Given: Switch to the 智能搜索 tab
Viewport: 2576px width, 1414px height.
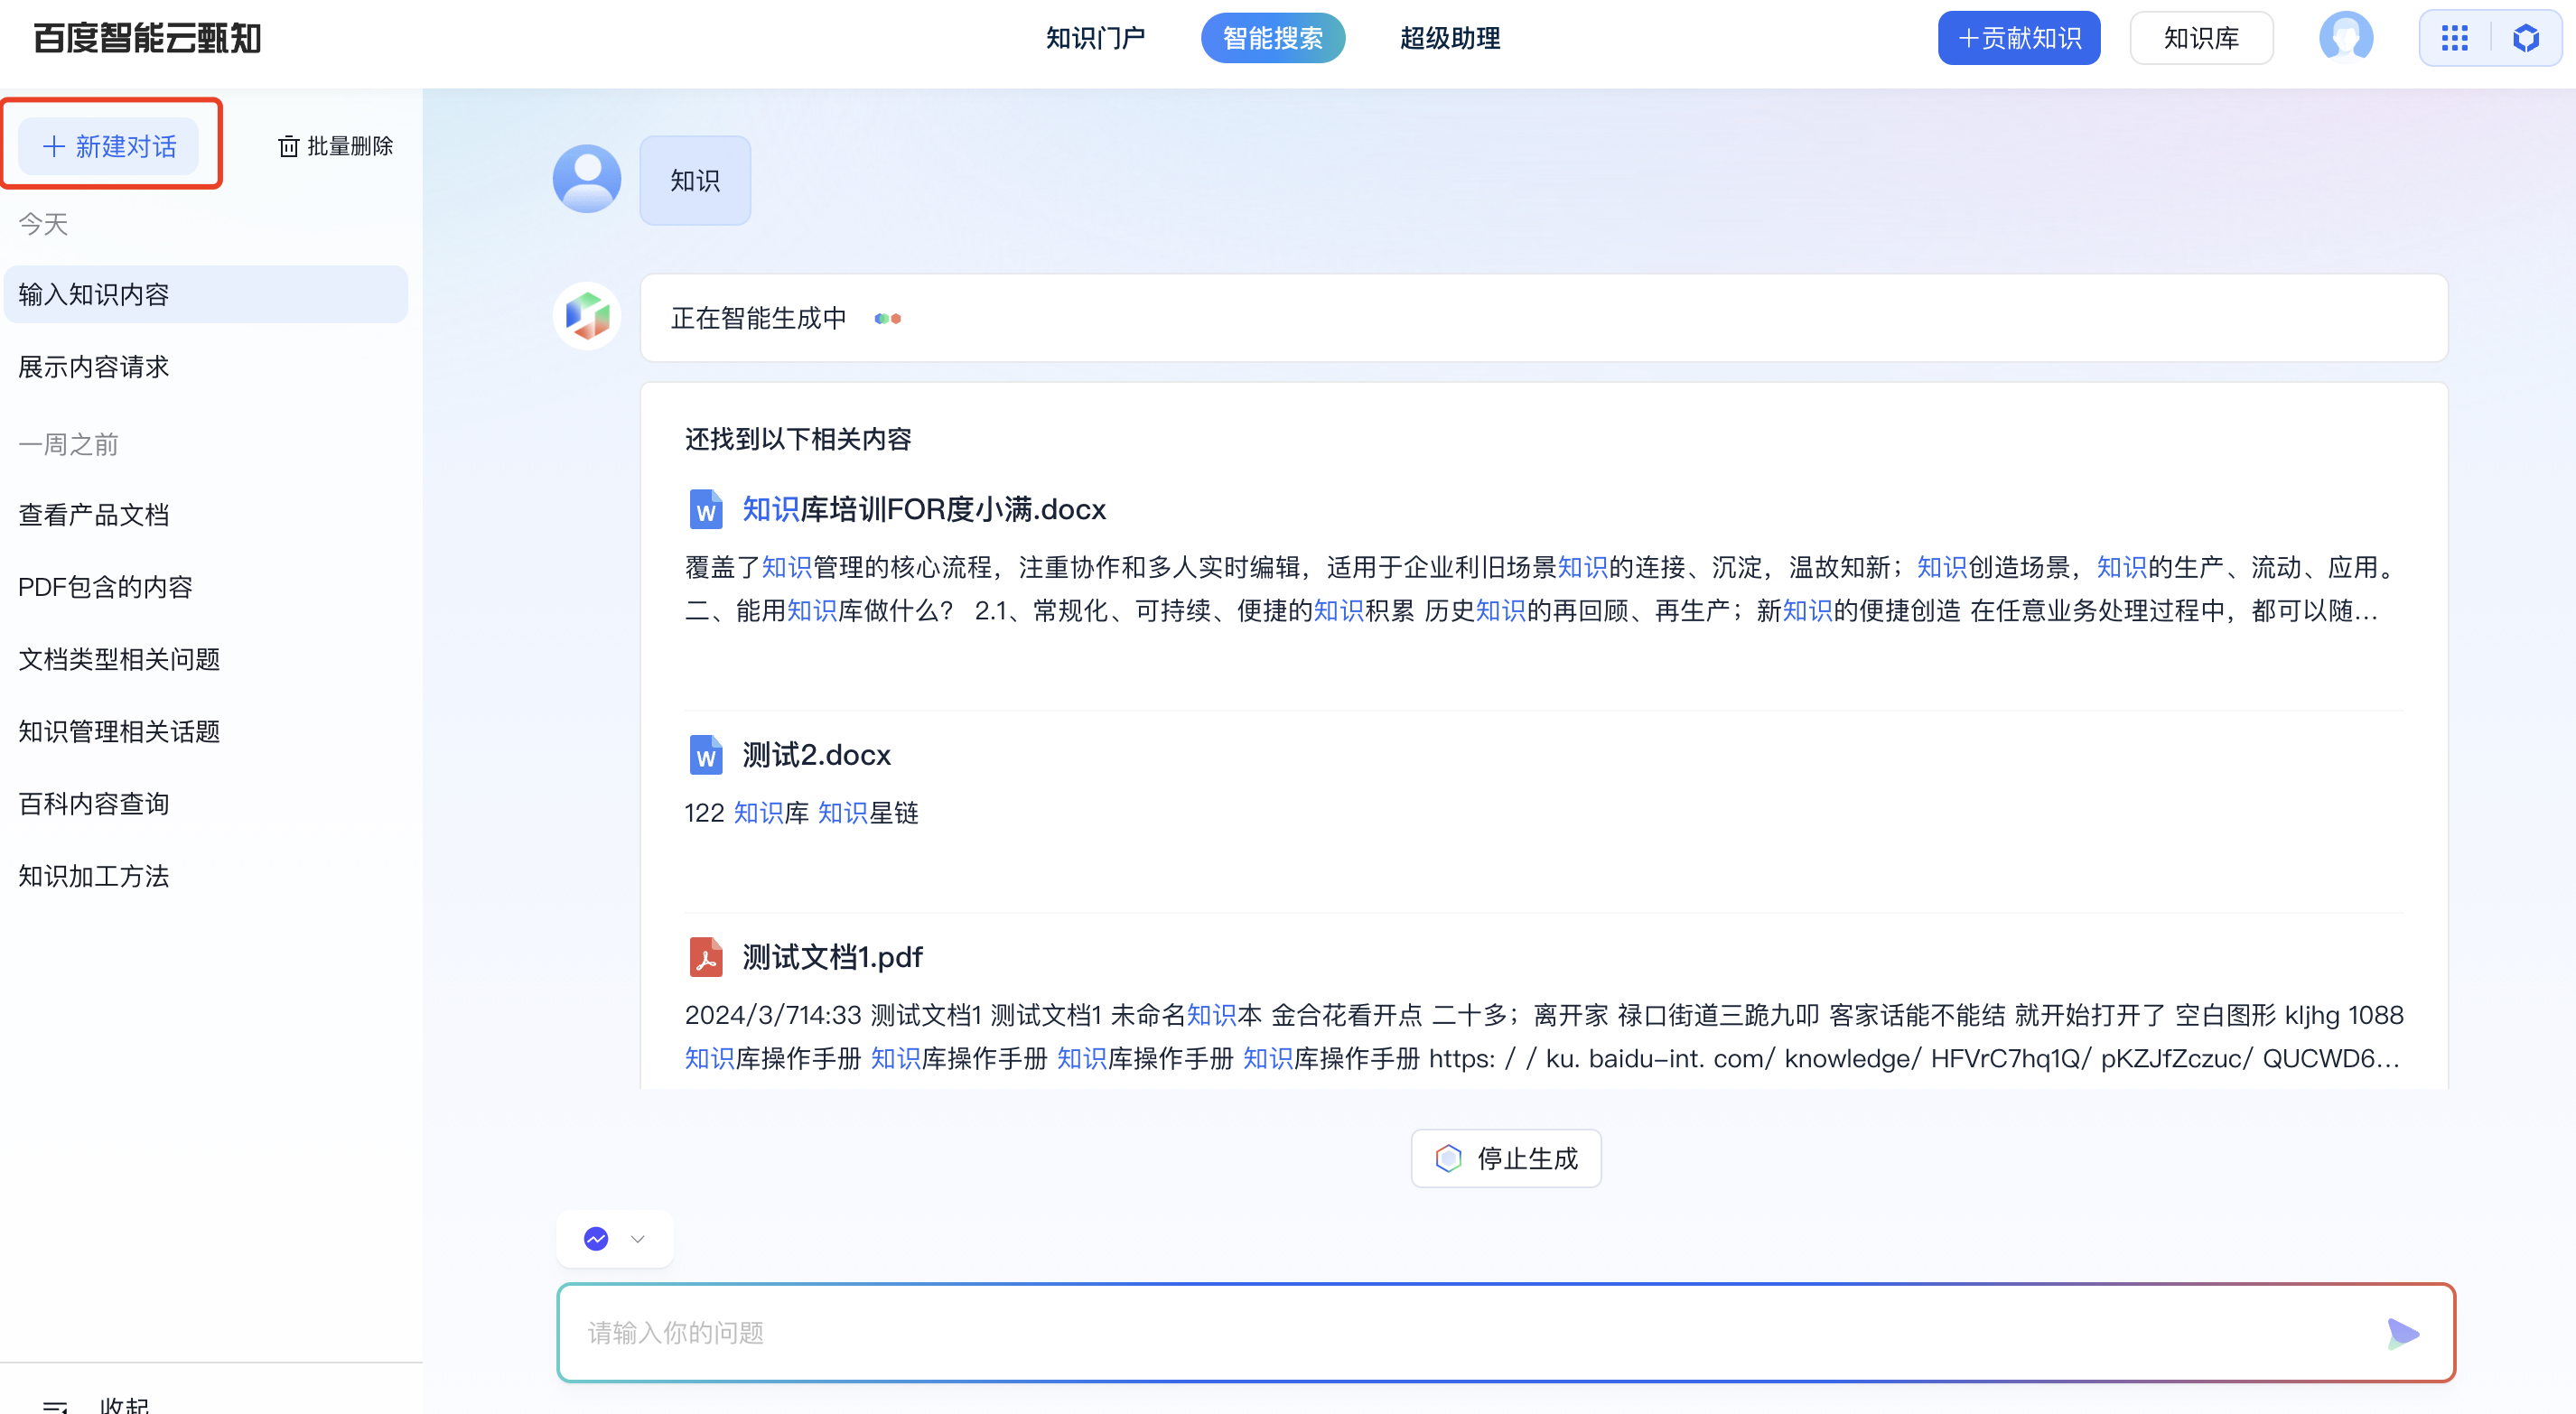Looking at the screenshot, I should (x=1272, y=38).
